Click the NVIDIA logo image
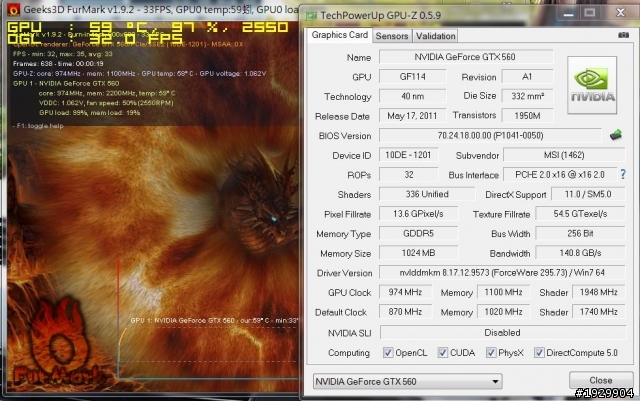This screenshot has width=640, height=401. 592,85
